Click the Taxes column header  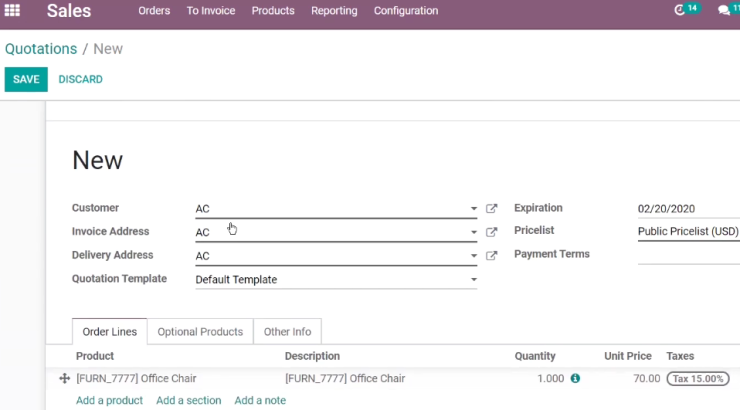[680, 356]
